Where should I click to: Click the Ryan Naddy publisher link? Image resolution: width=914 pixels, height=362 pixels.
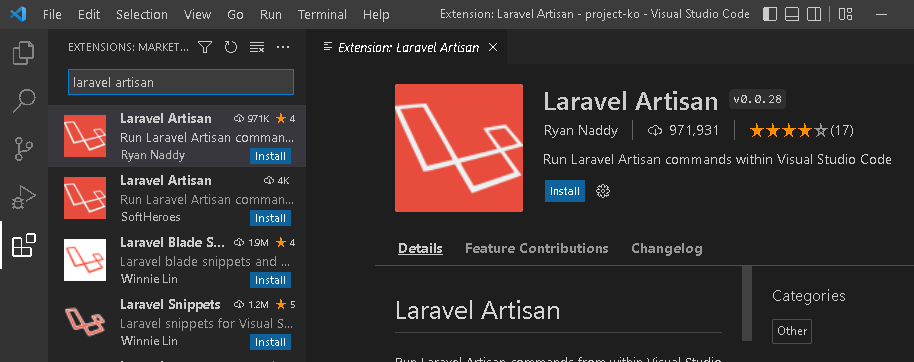(x=581, y=130)
